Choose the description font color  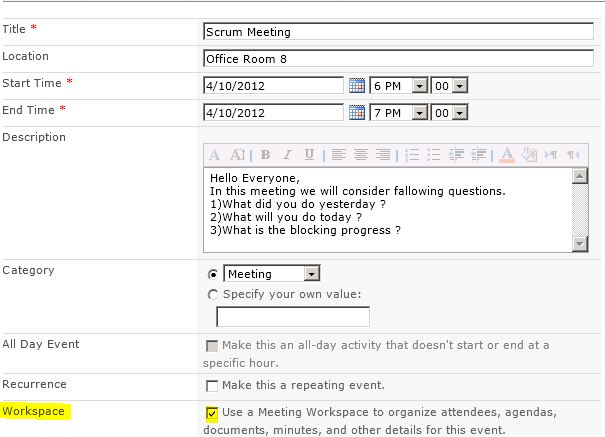[x=506, y=155]
